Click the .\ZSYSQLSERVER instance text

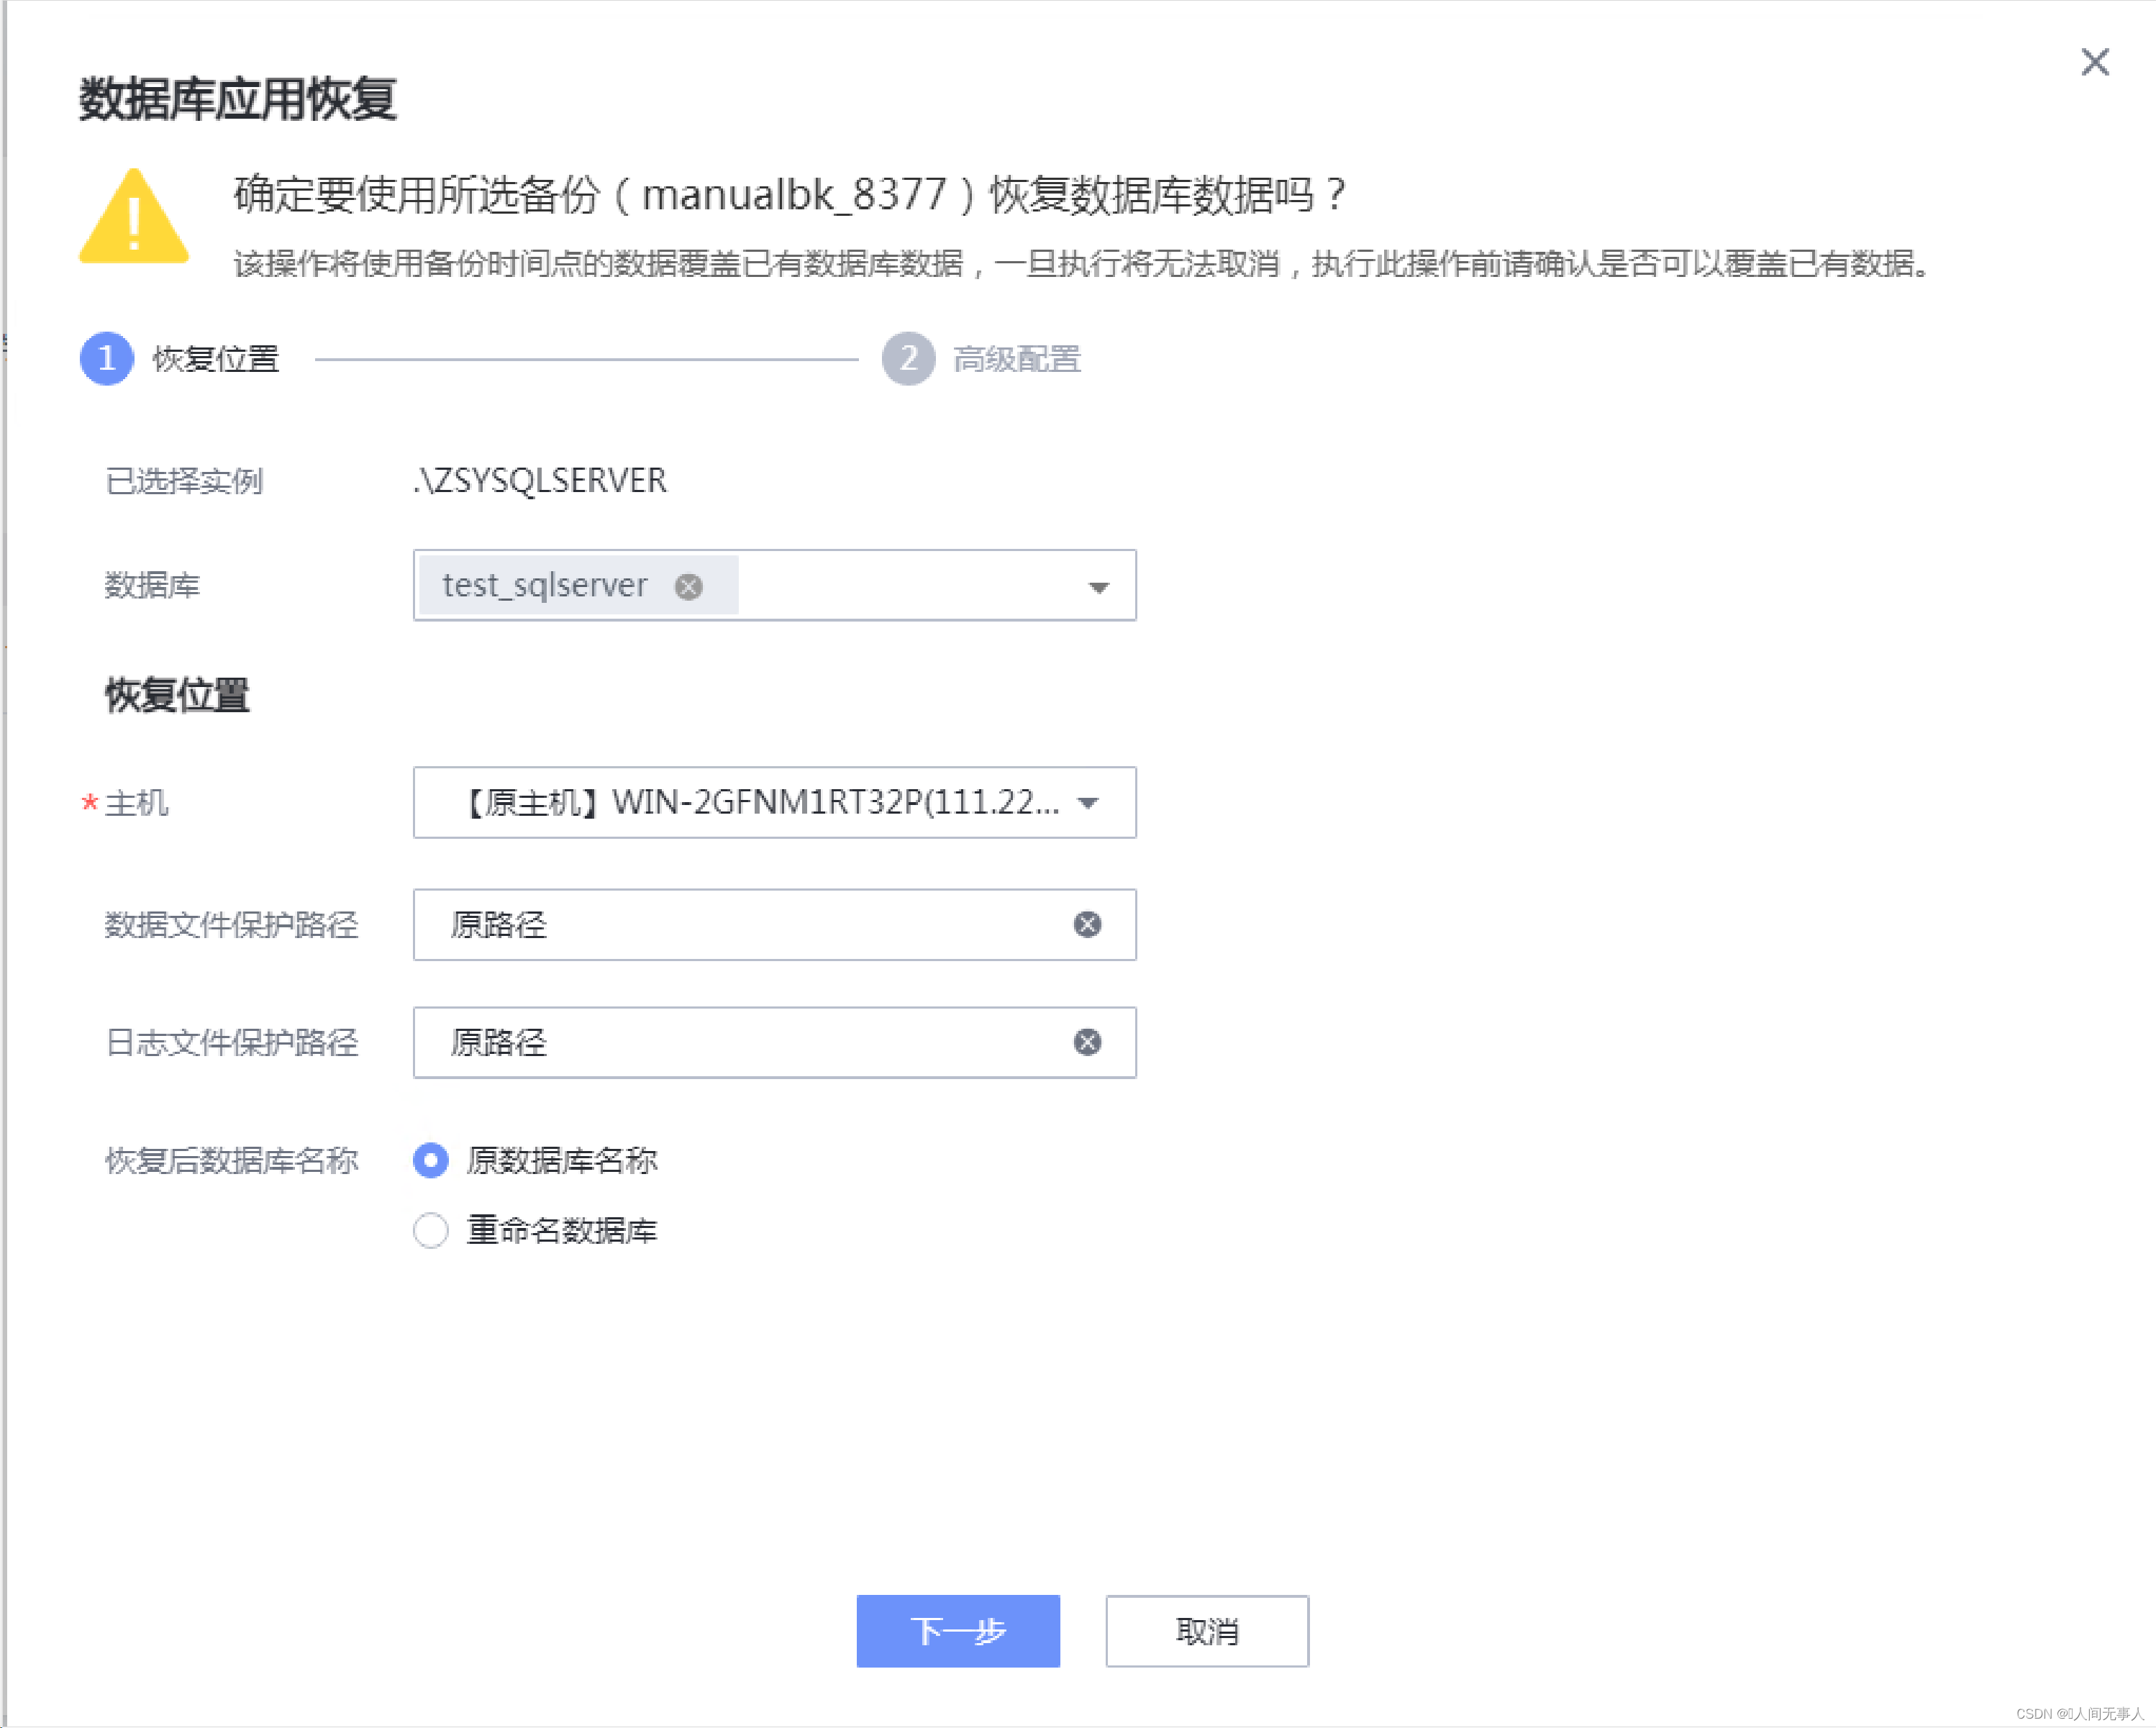[x=540, y=480]
